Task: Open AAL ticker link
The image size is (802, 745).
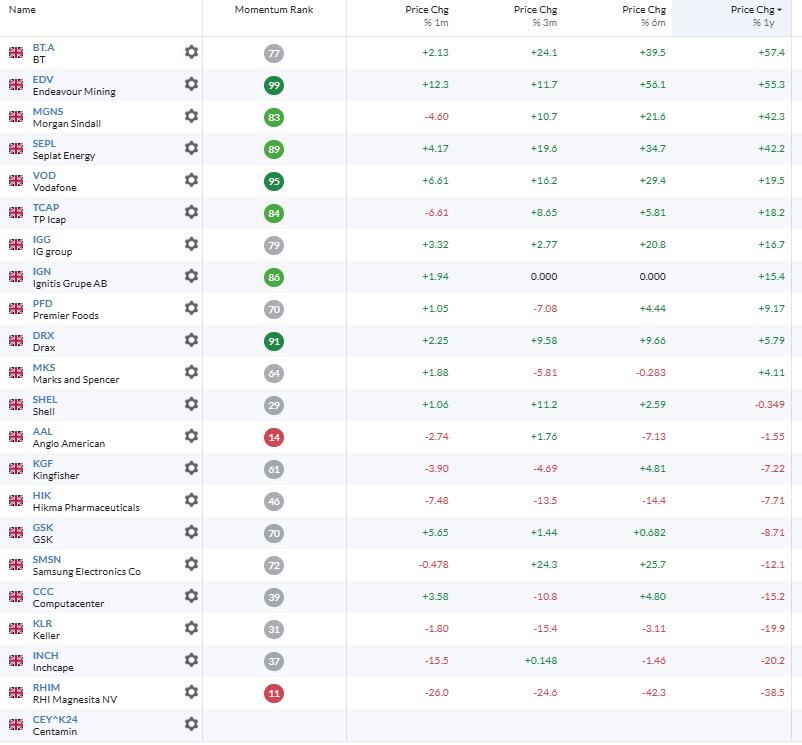Action: click(x=42, y=432)
